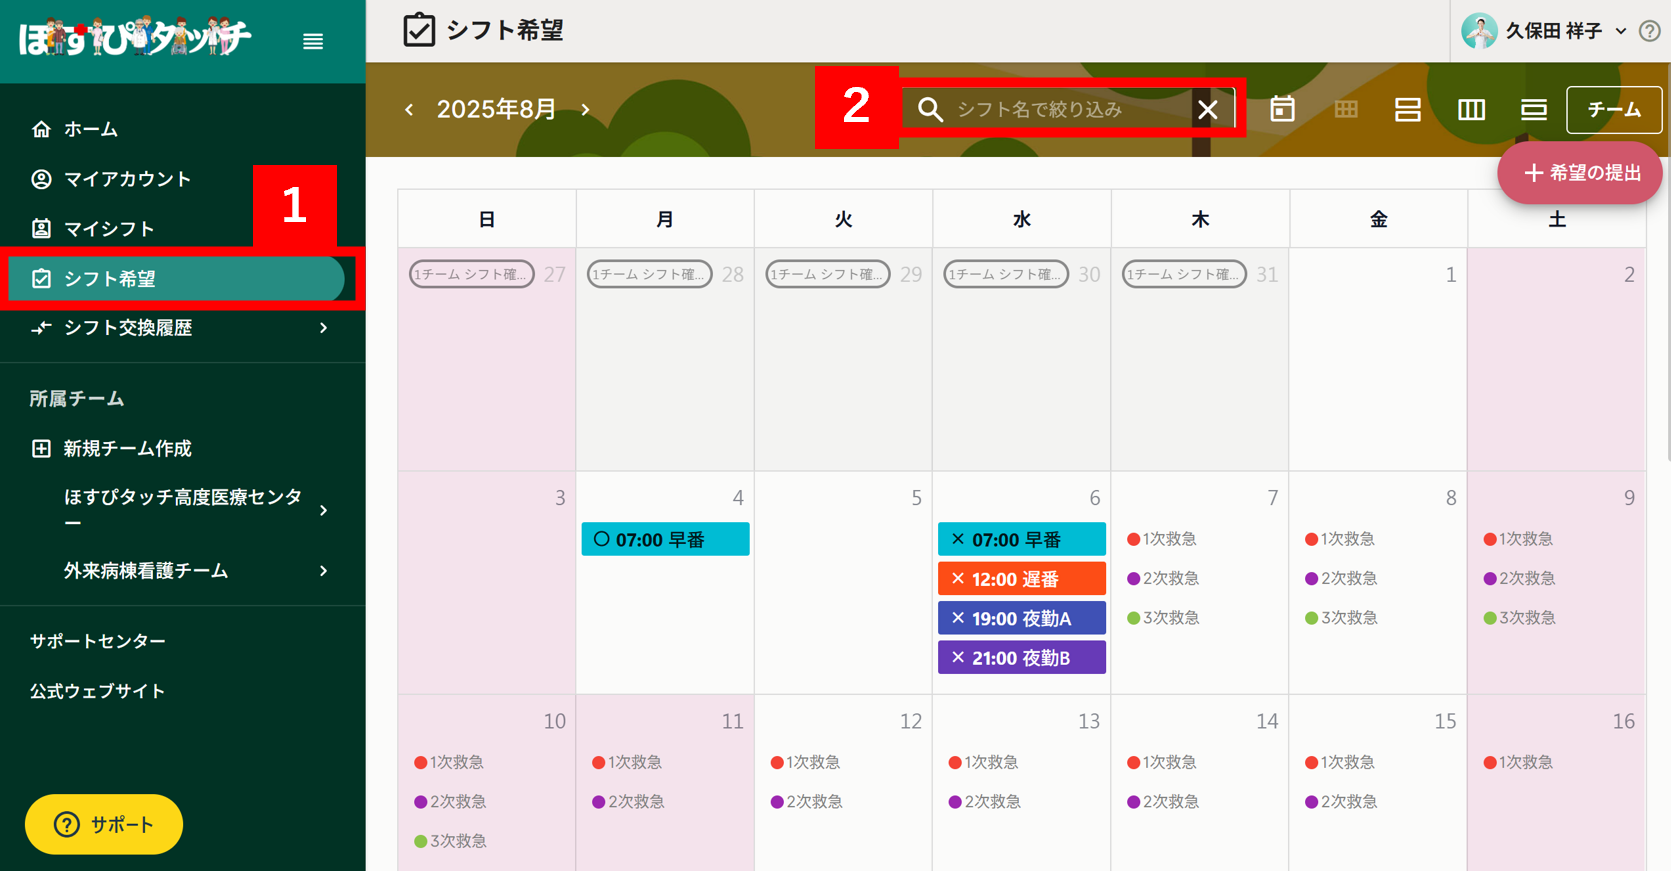Screen dimensions: 1671x871
Task: Click 希望の提出 button
Action: click(x=1580, y=173)
